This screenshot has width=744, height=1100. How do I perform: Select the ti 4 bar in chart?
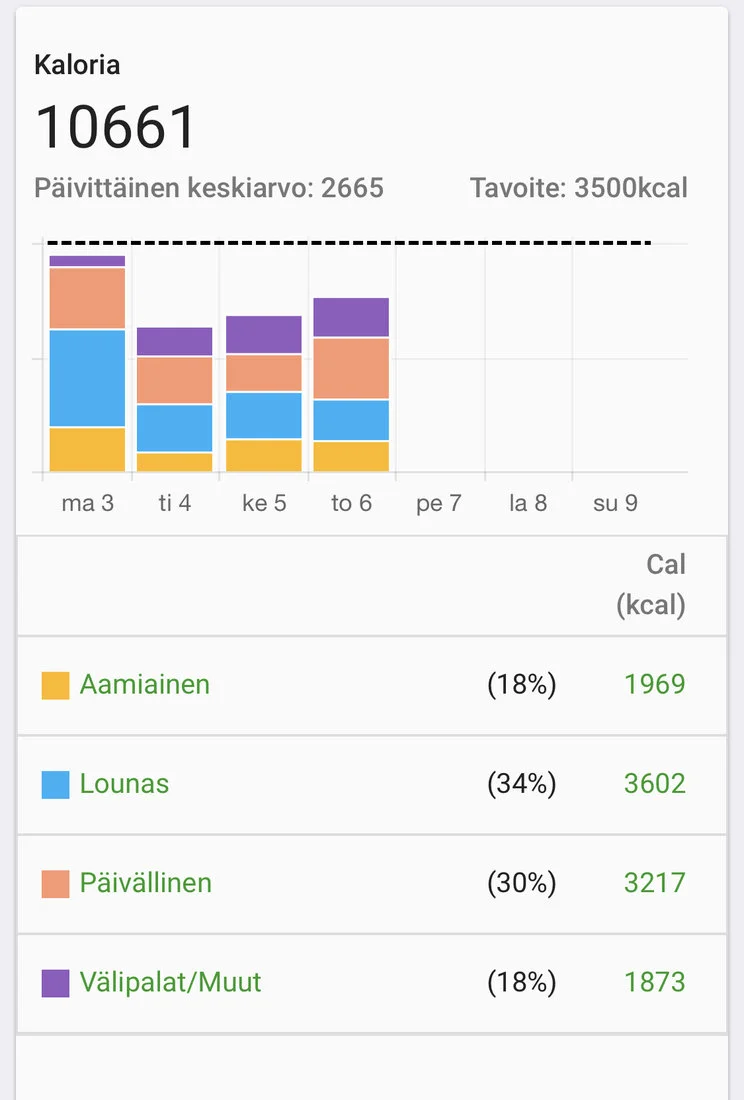175,400
